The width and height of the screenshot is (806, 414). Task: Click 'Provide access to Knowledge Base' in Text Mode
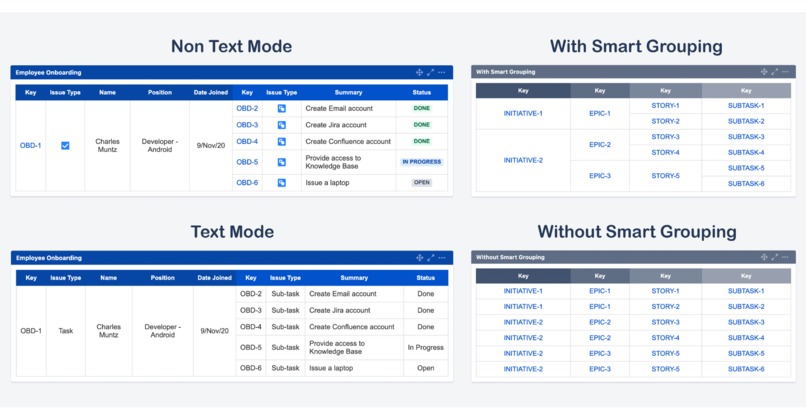point(337,348)
